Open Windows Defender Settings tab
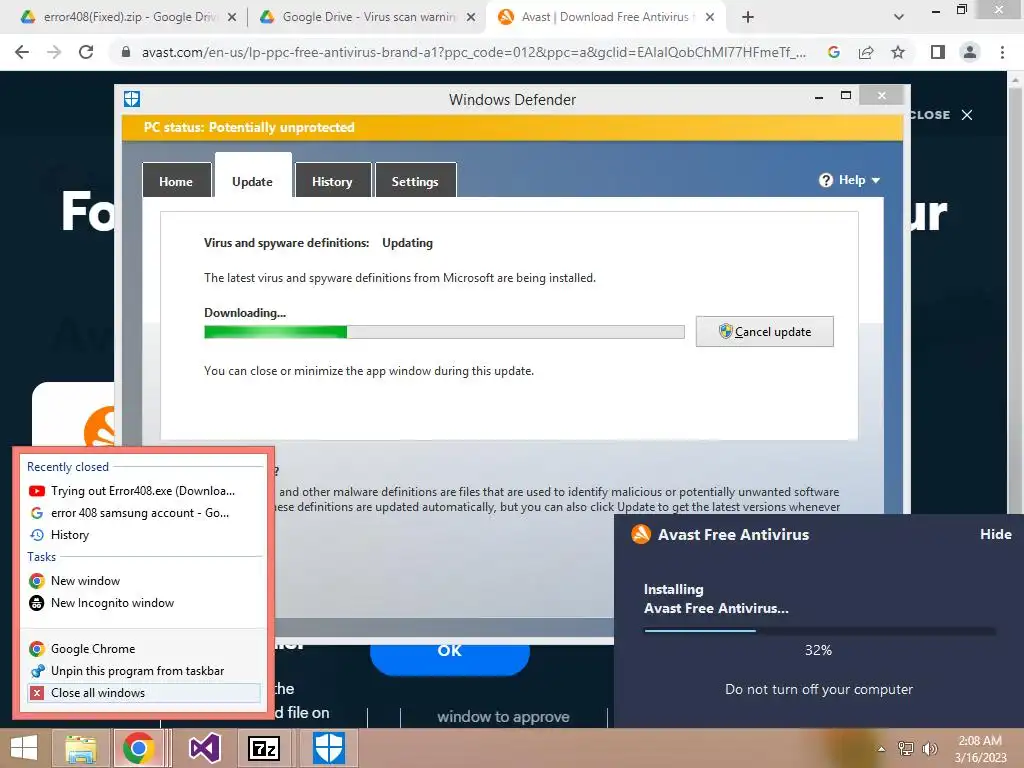This screenshot has width=1024, height=768. click(415, 181)
